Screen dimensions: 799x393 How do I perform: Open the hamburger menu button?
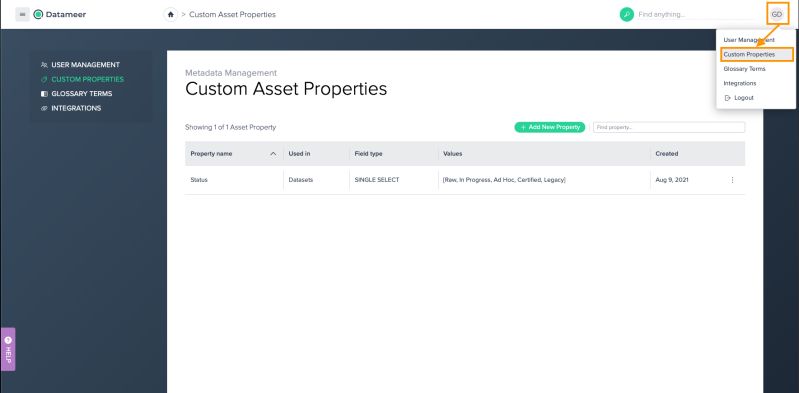point(22,14)
